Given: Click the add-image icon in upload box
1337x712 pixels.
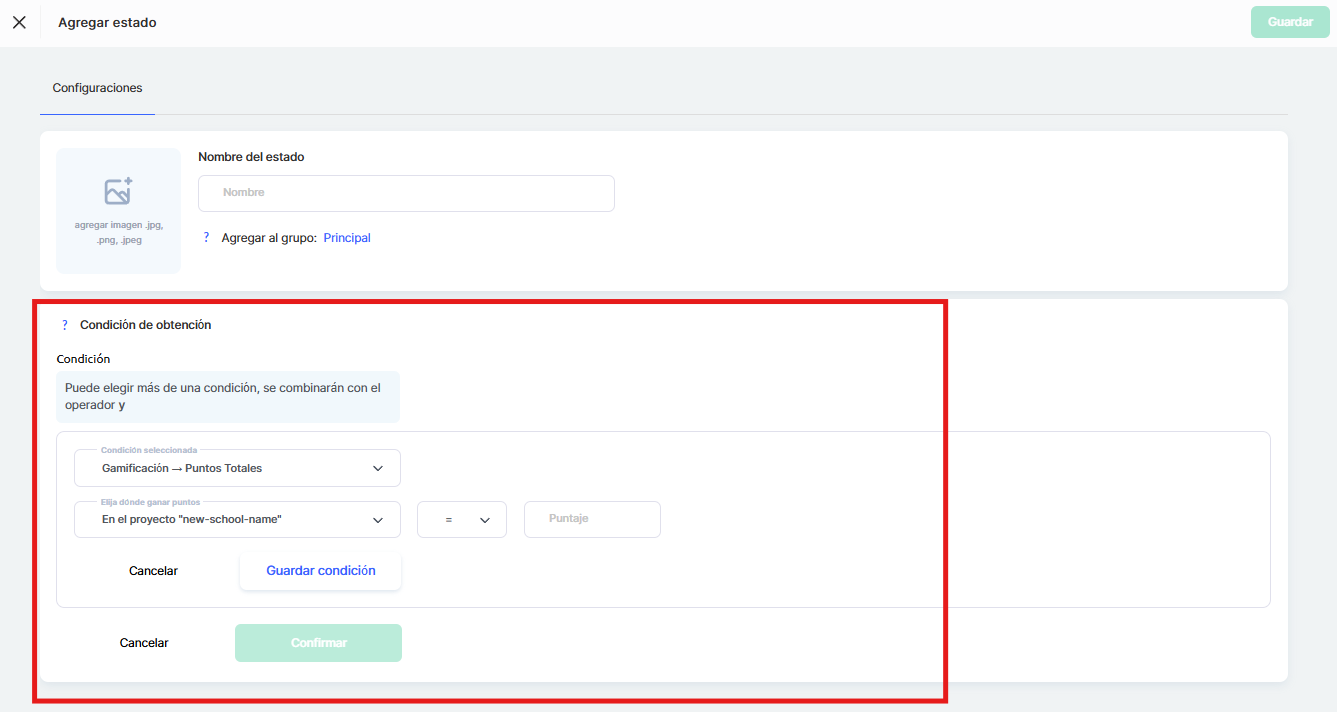Looking at the screenshot, I should click(x=118, y=191).
